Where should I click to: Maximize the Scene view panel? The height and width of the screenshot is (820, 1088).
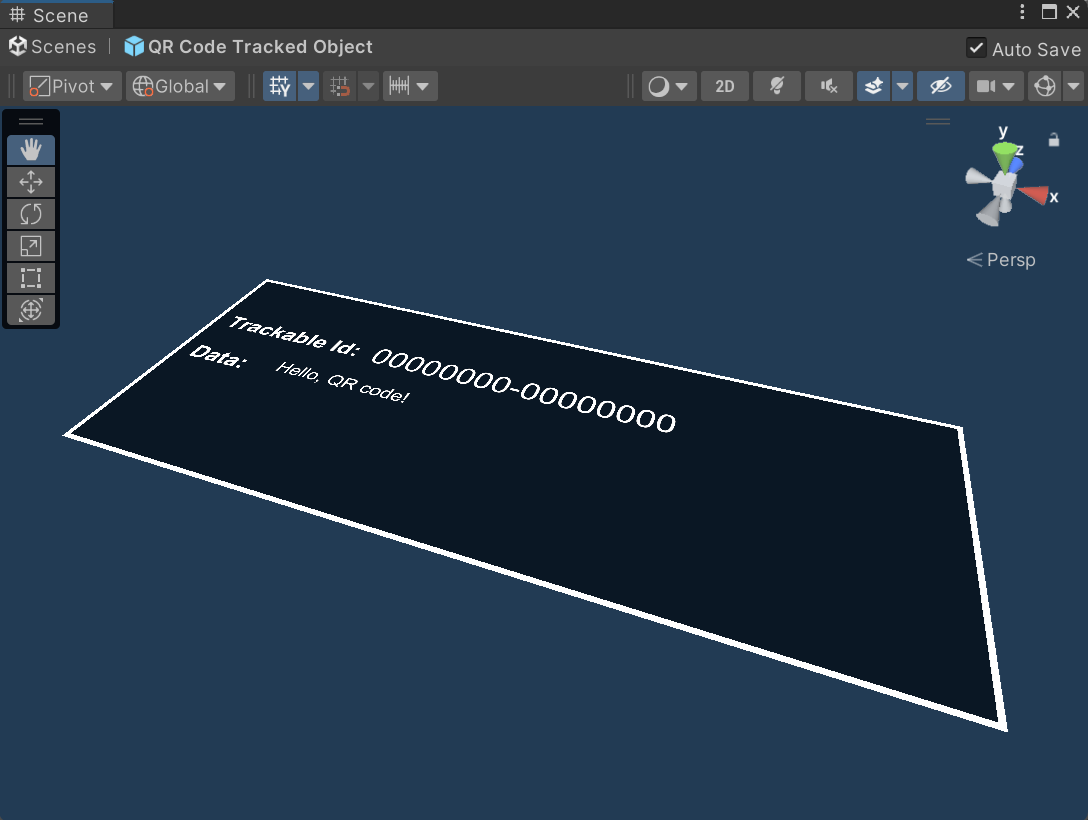1049,12
